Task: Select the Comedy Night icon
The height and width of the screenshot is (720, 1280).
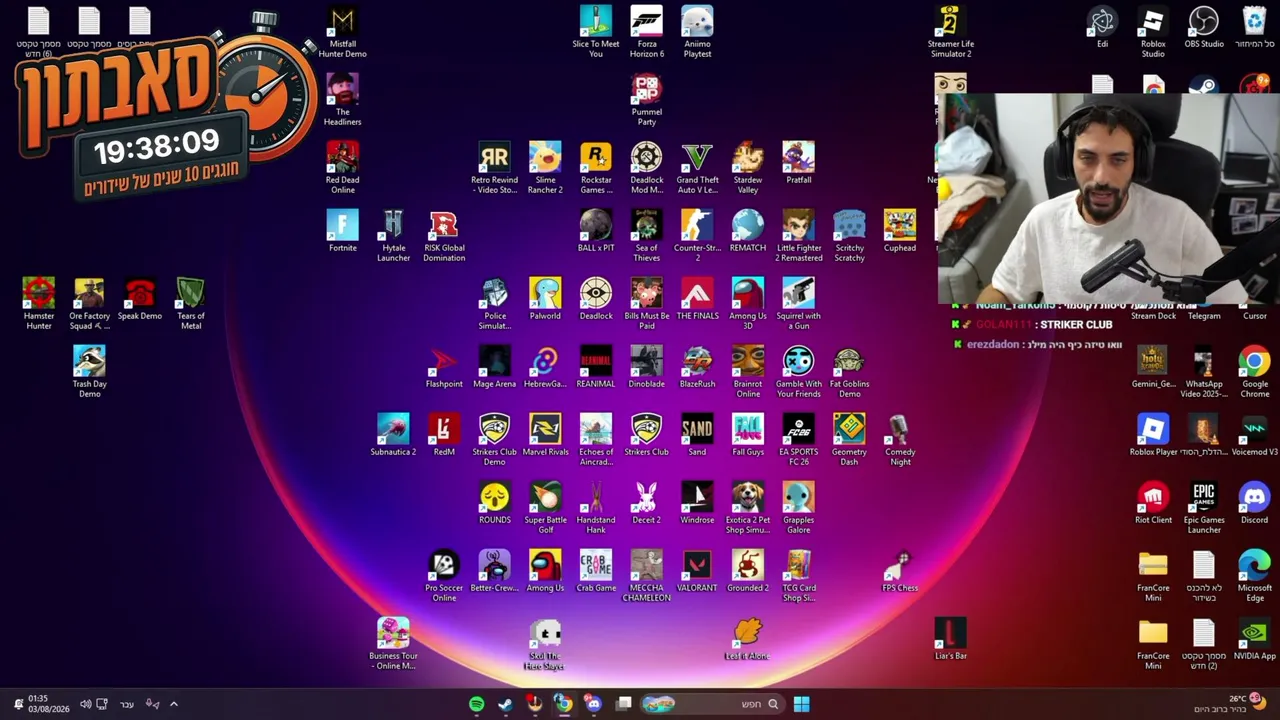Action: click(900, 440)
